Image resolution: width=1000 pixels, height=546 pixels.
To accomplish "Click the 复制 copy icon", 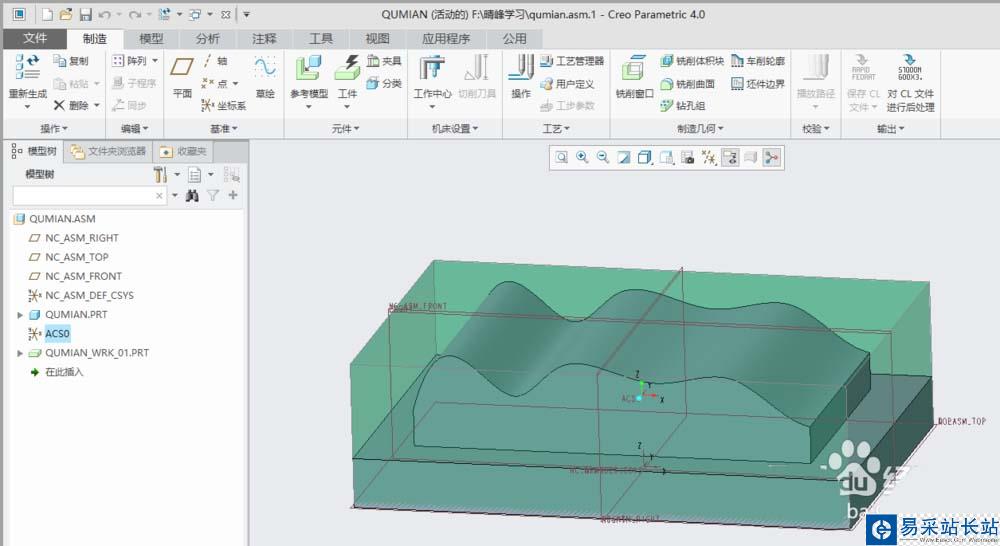I will [x=60, y=61].
